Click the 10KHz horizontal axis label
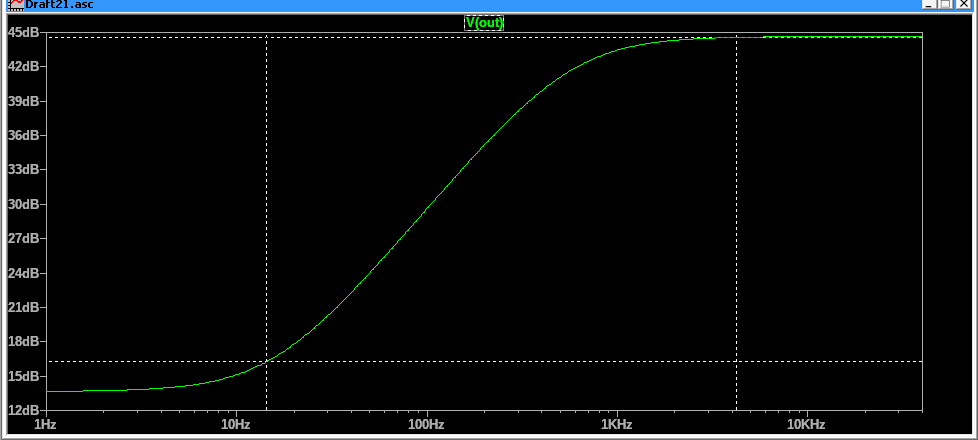Screen dimensions: 978x440 click(806, 425)
